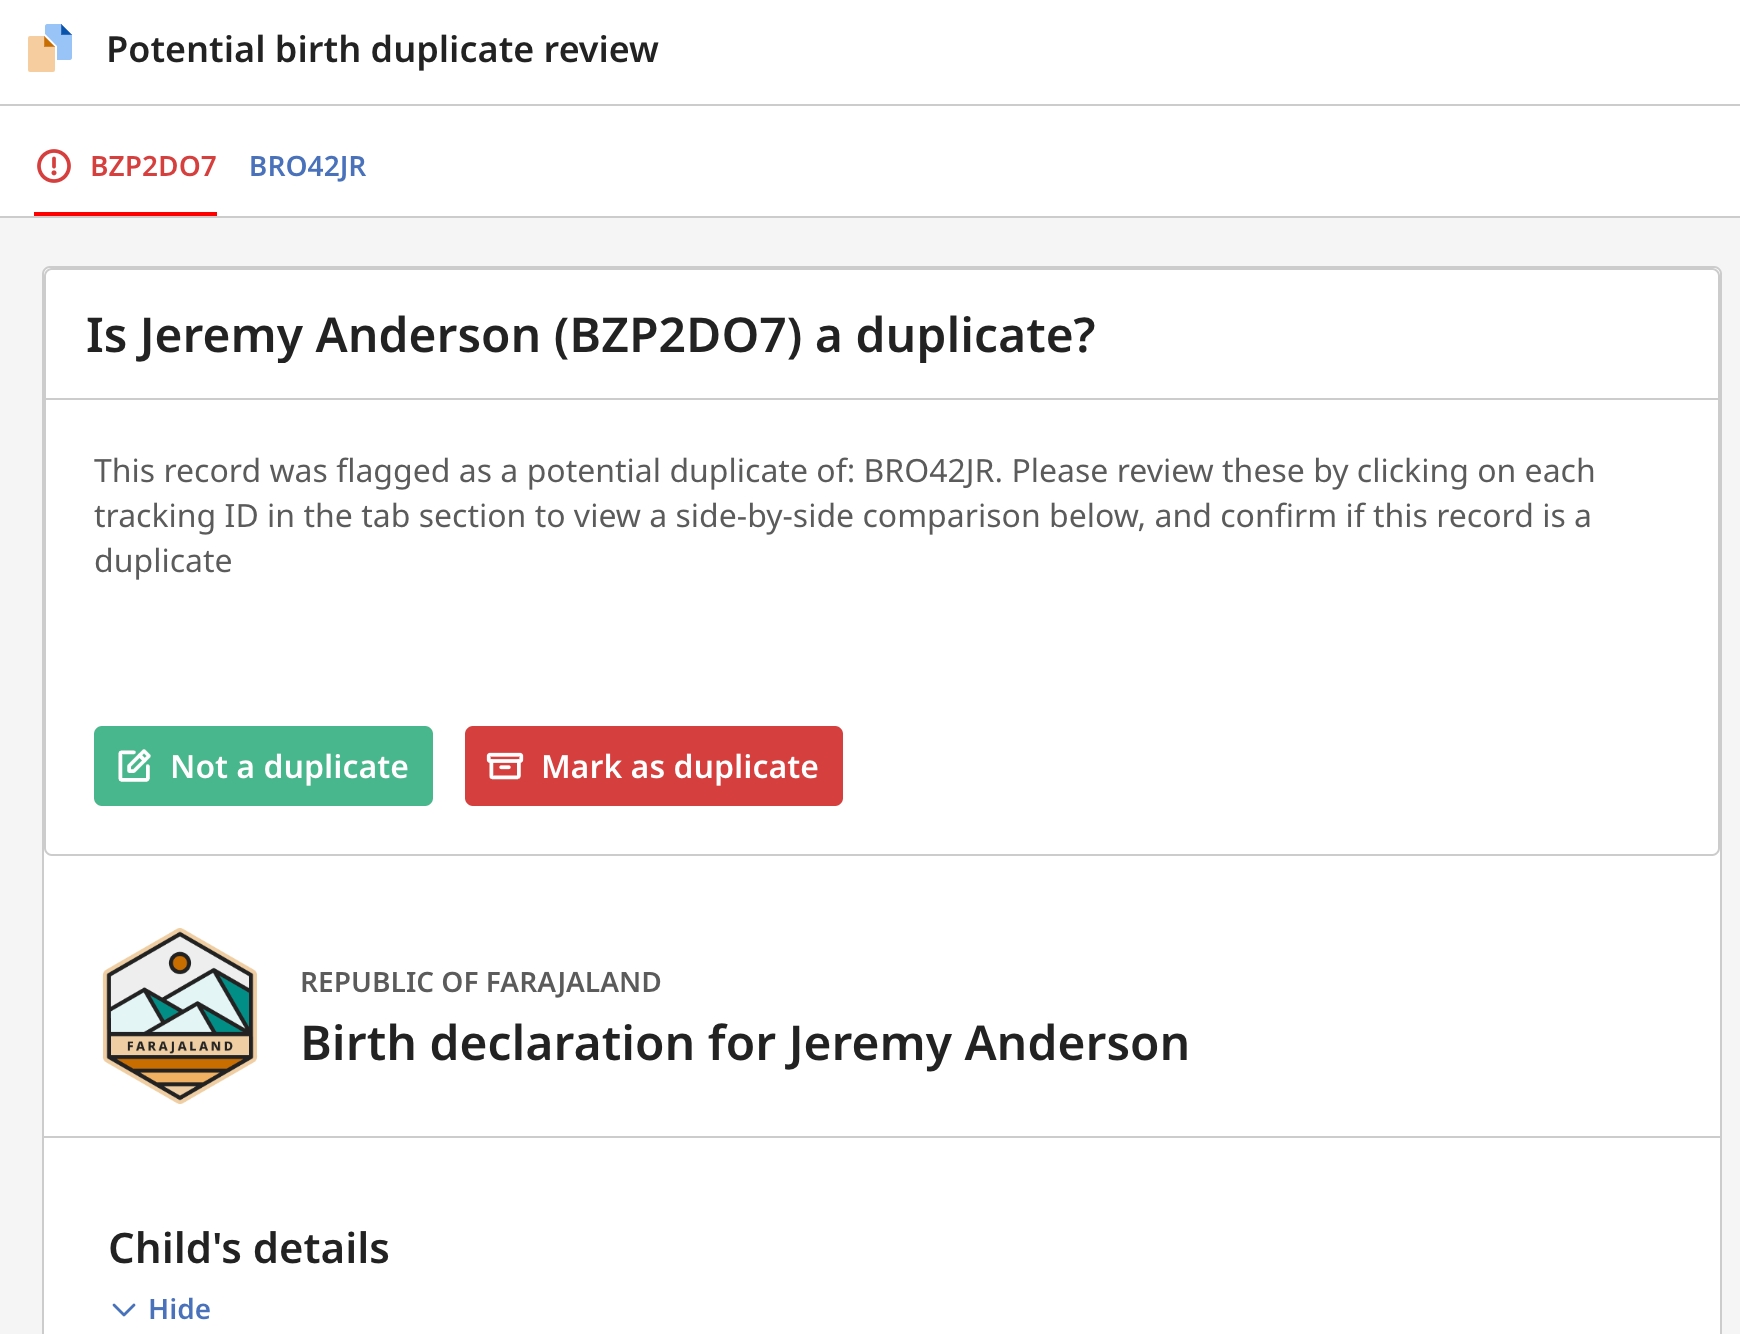Click the BRO42JR tracking ID within the description text
The height and width of the screenshot is (1334, 1740).
(931, 471)
